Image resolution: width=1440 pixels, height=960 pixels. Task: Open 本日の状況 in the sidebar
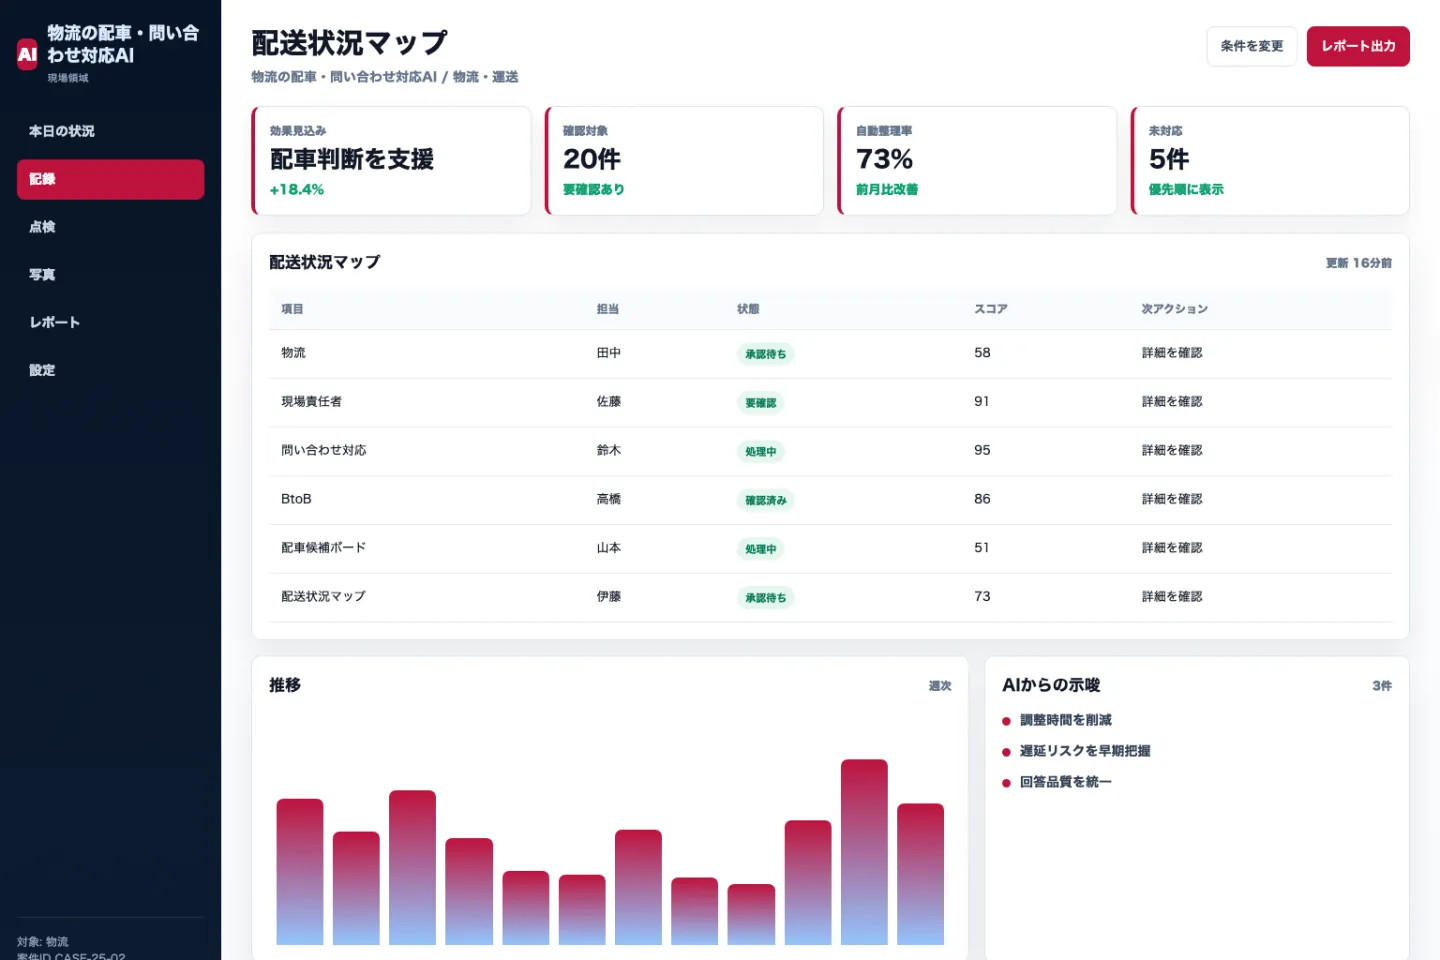pyautogui.click(x=110, y=131)
